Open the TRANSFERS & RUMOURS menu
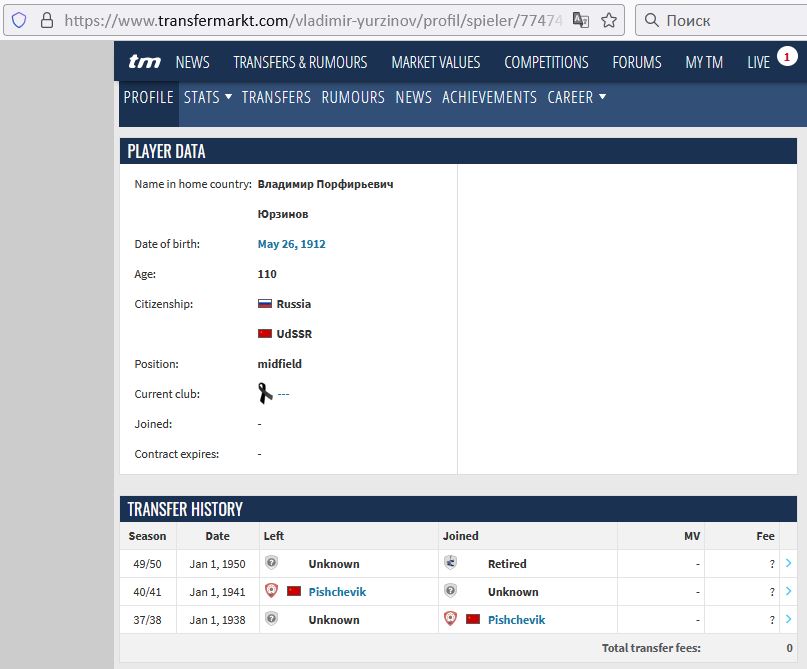 300,62
